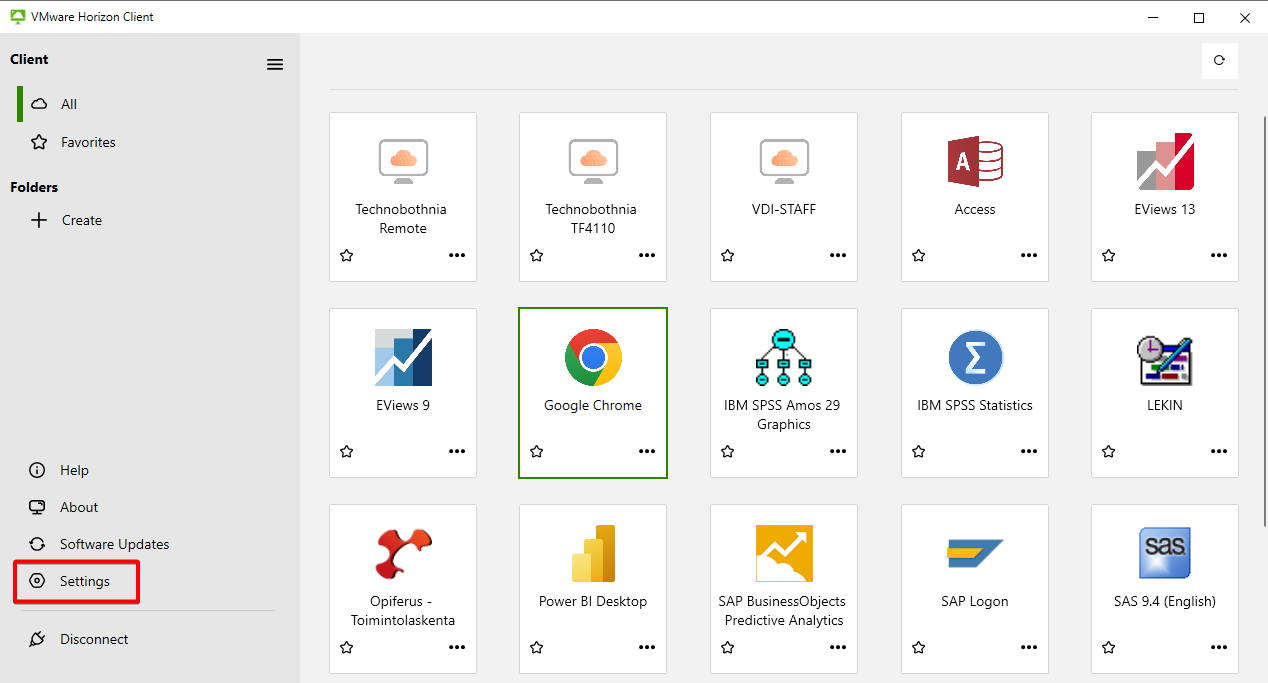The image size is (1268, 683).
Task: Mark Technobothnia Remote as favorite with star
Action: pyautogui.click(x=347, y=256)
